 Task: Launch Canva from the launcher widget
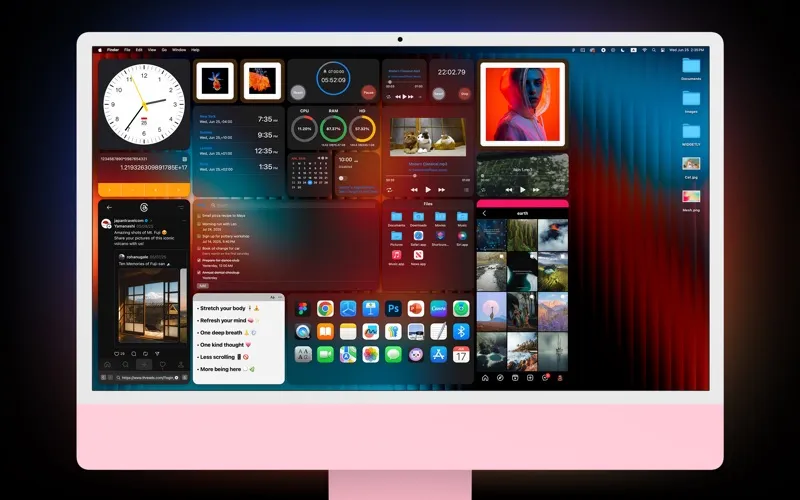coord(438,309)
